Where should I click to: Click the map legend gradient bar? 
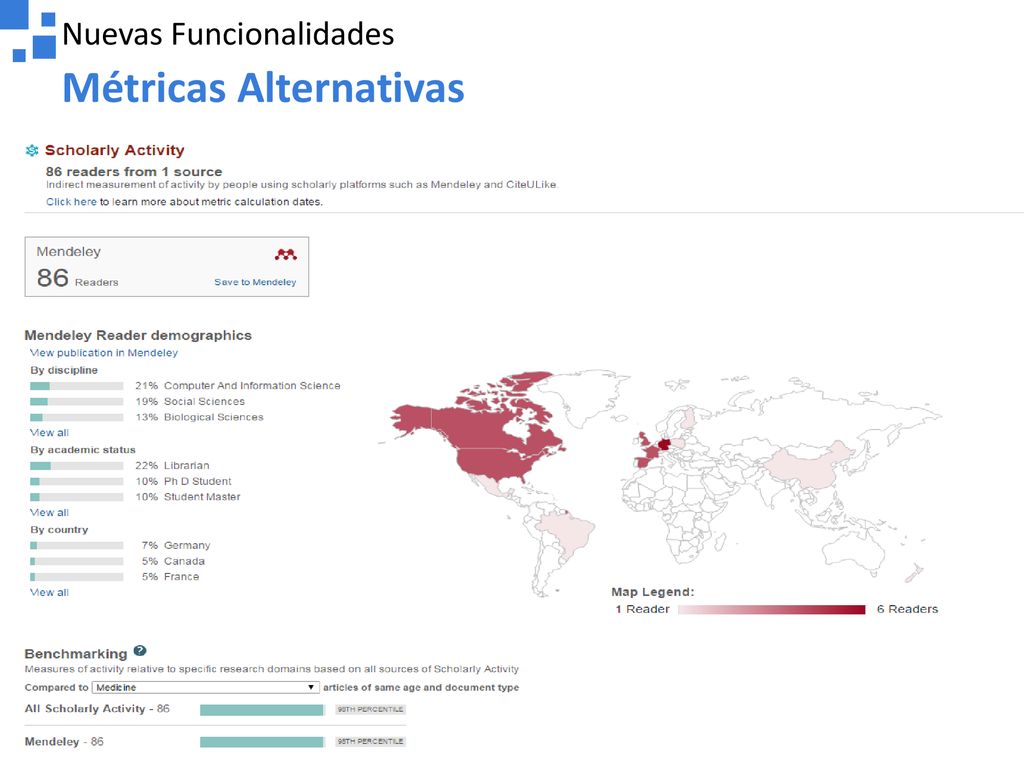(x=772, y=609)
